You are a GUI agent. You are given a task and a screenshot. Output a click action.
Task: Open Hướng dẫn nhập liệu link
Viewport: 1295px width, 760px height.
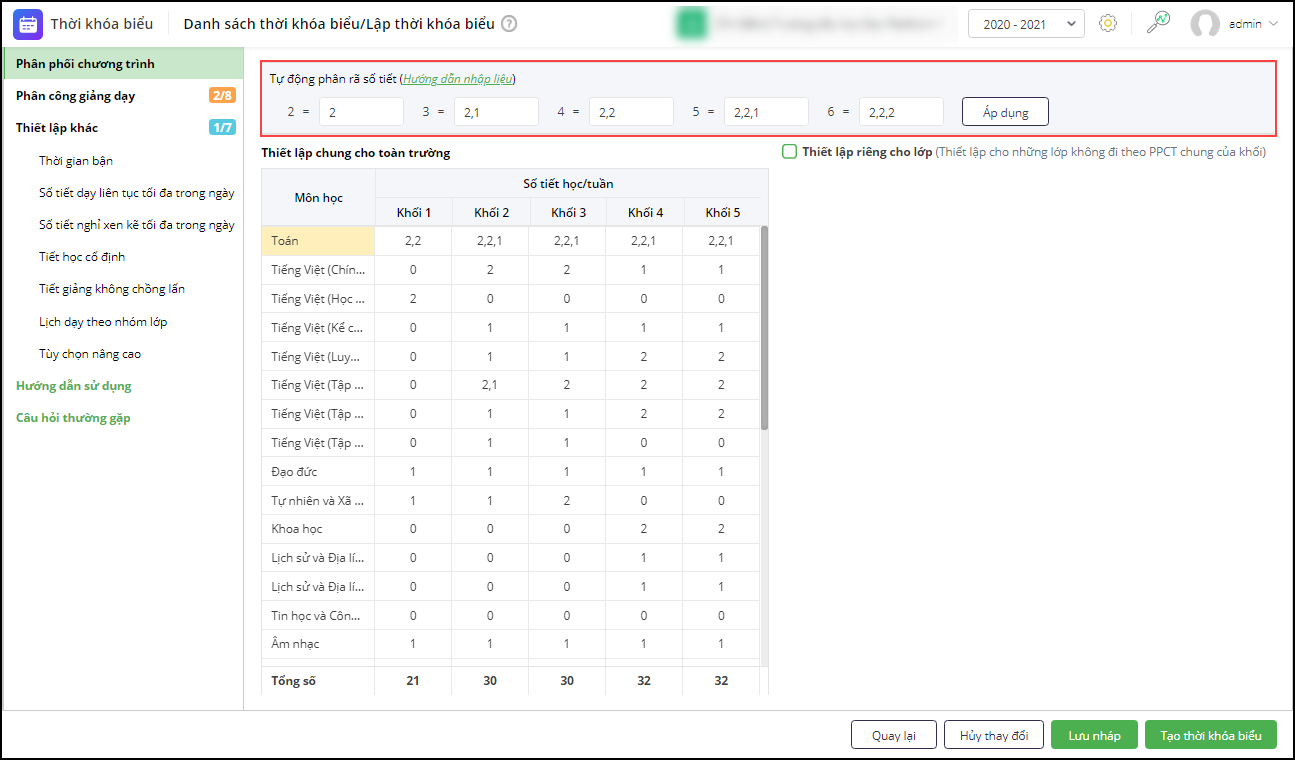458,79
